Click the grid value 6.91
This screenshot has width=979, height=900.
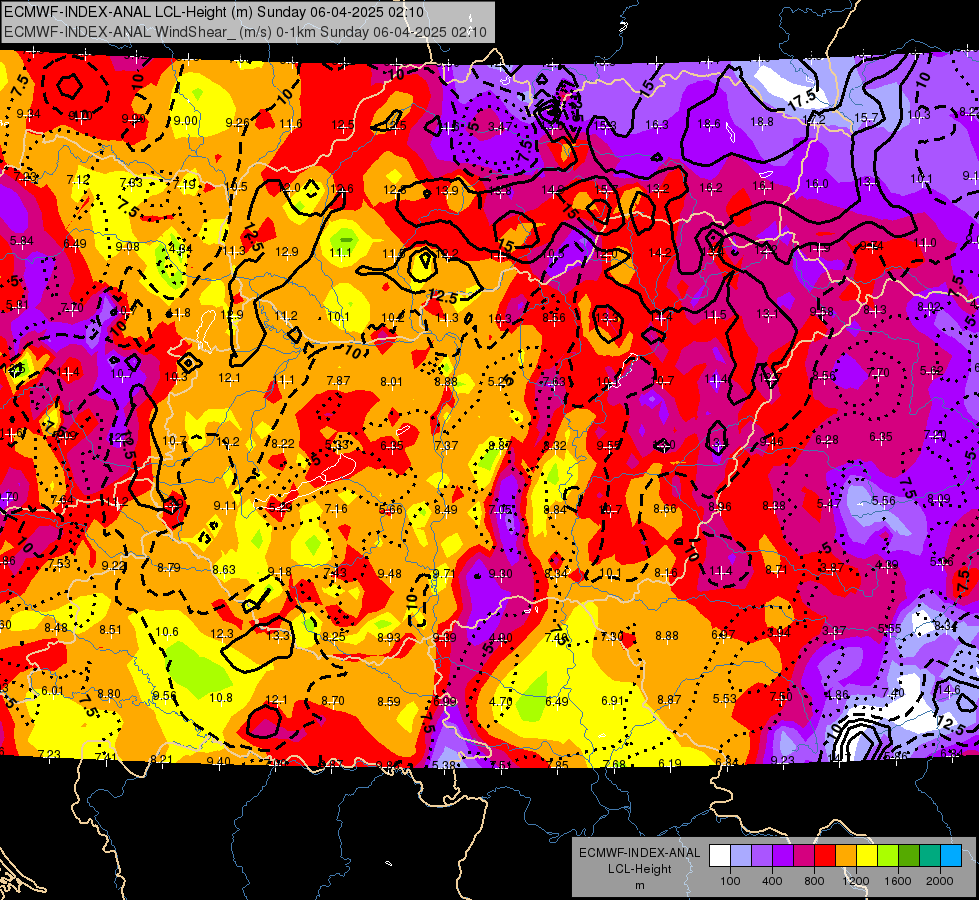click(613, 701)
